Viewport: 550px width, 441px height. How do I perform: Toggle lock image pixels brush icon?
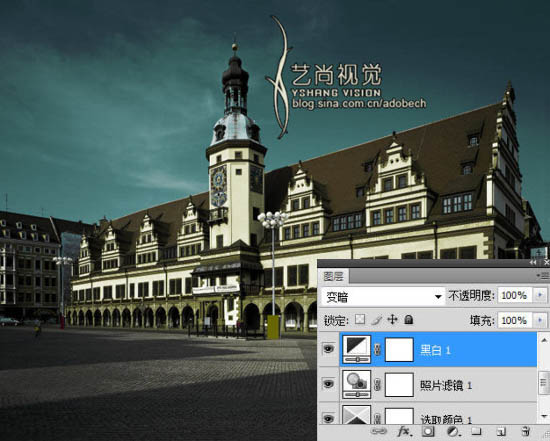pyautogui.click(x=376, y=320)
